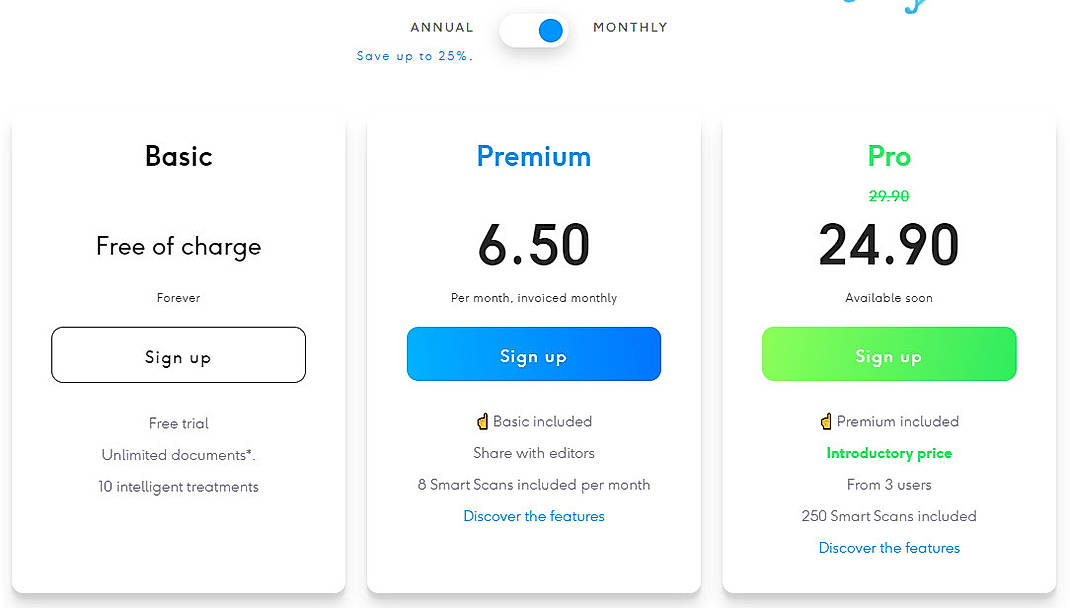
Task: Switch billing to ANNUAL
Action: 441,27
